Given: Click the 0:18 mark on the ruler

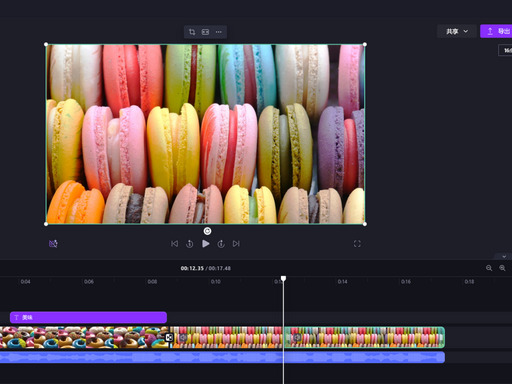Looking at the screenshot, I should click(469, 282).
